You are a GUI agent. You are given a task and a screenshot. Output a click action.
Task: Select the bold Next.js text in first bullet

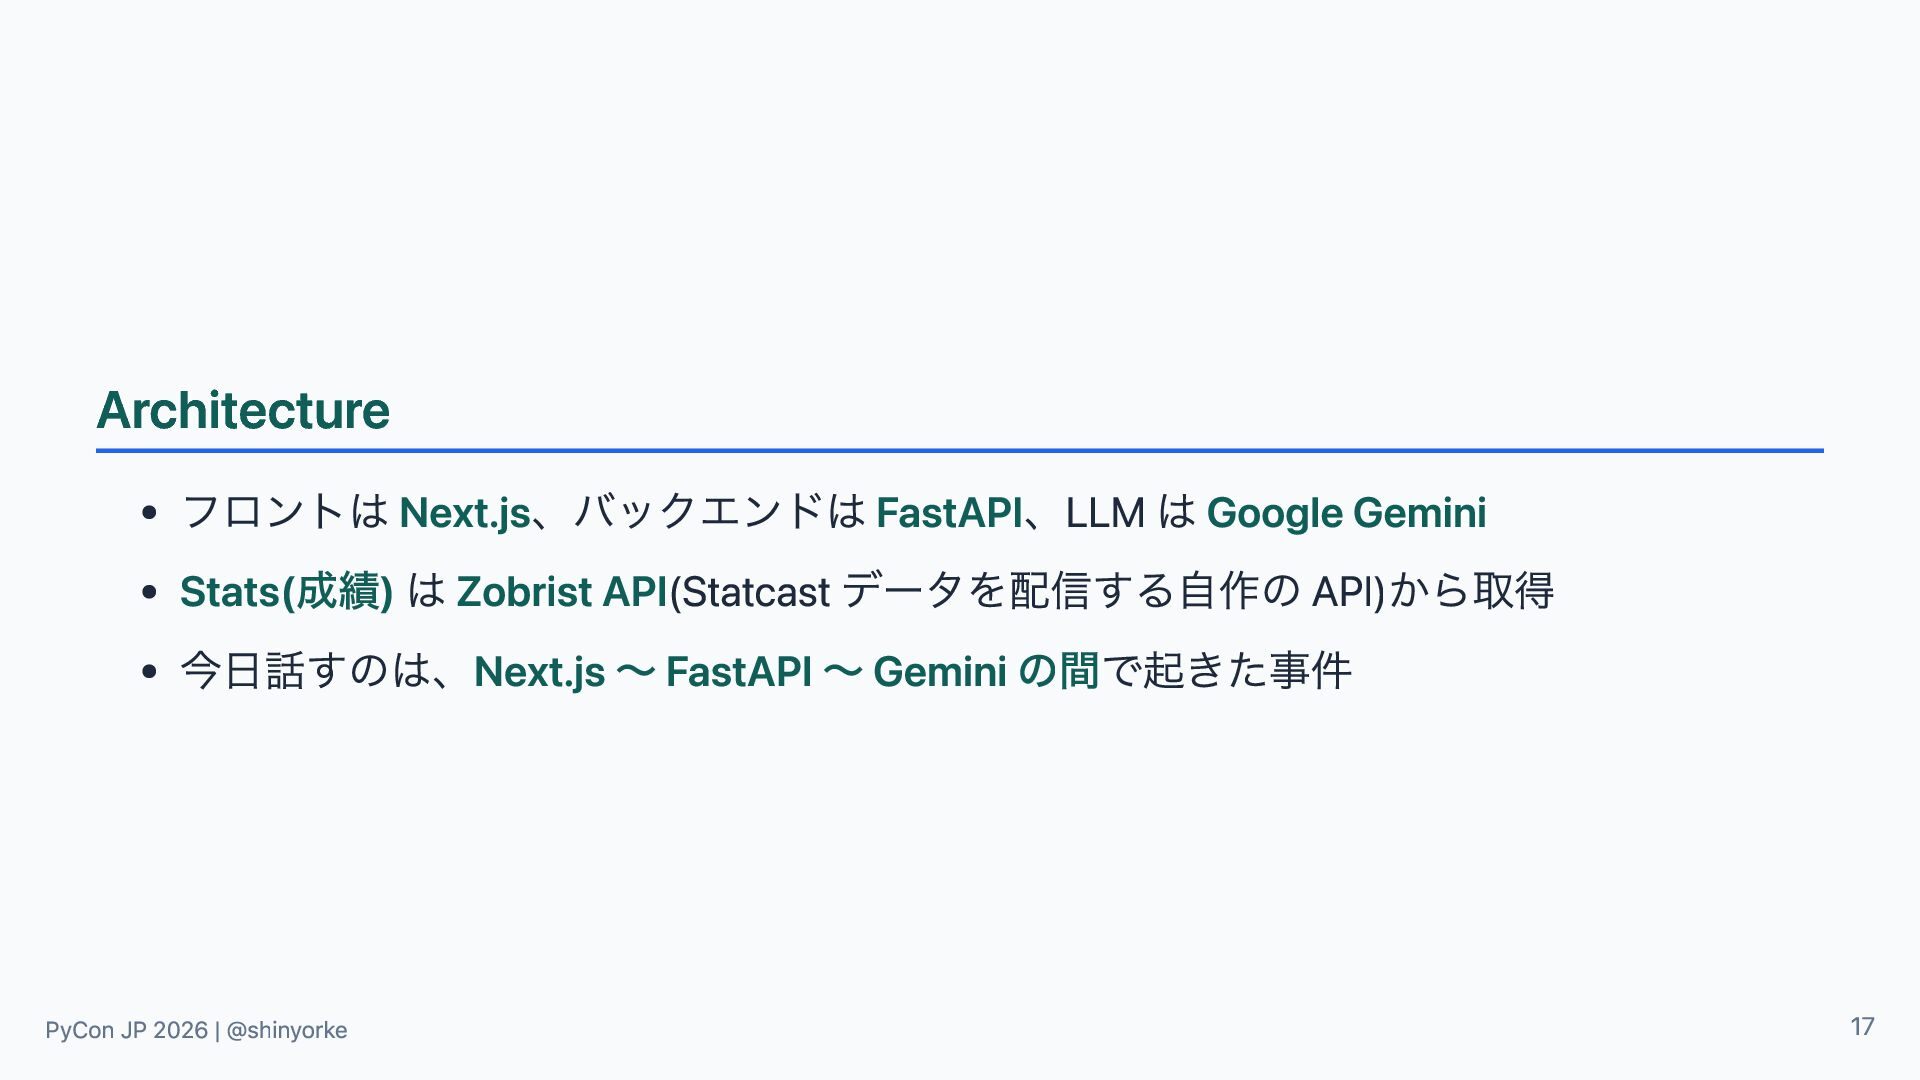tap(465, 513)
